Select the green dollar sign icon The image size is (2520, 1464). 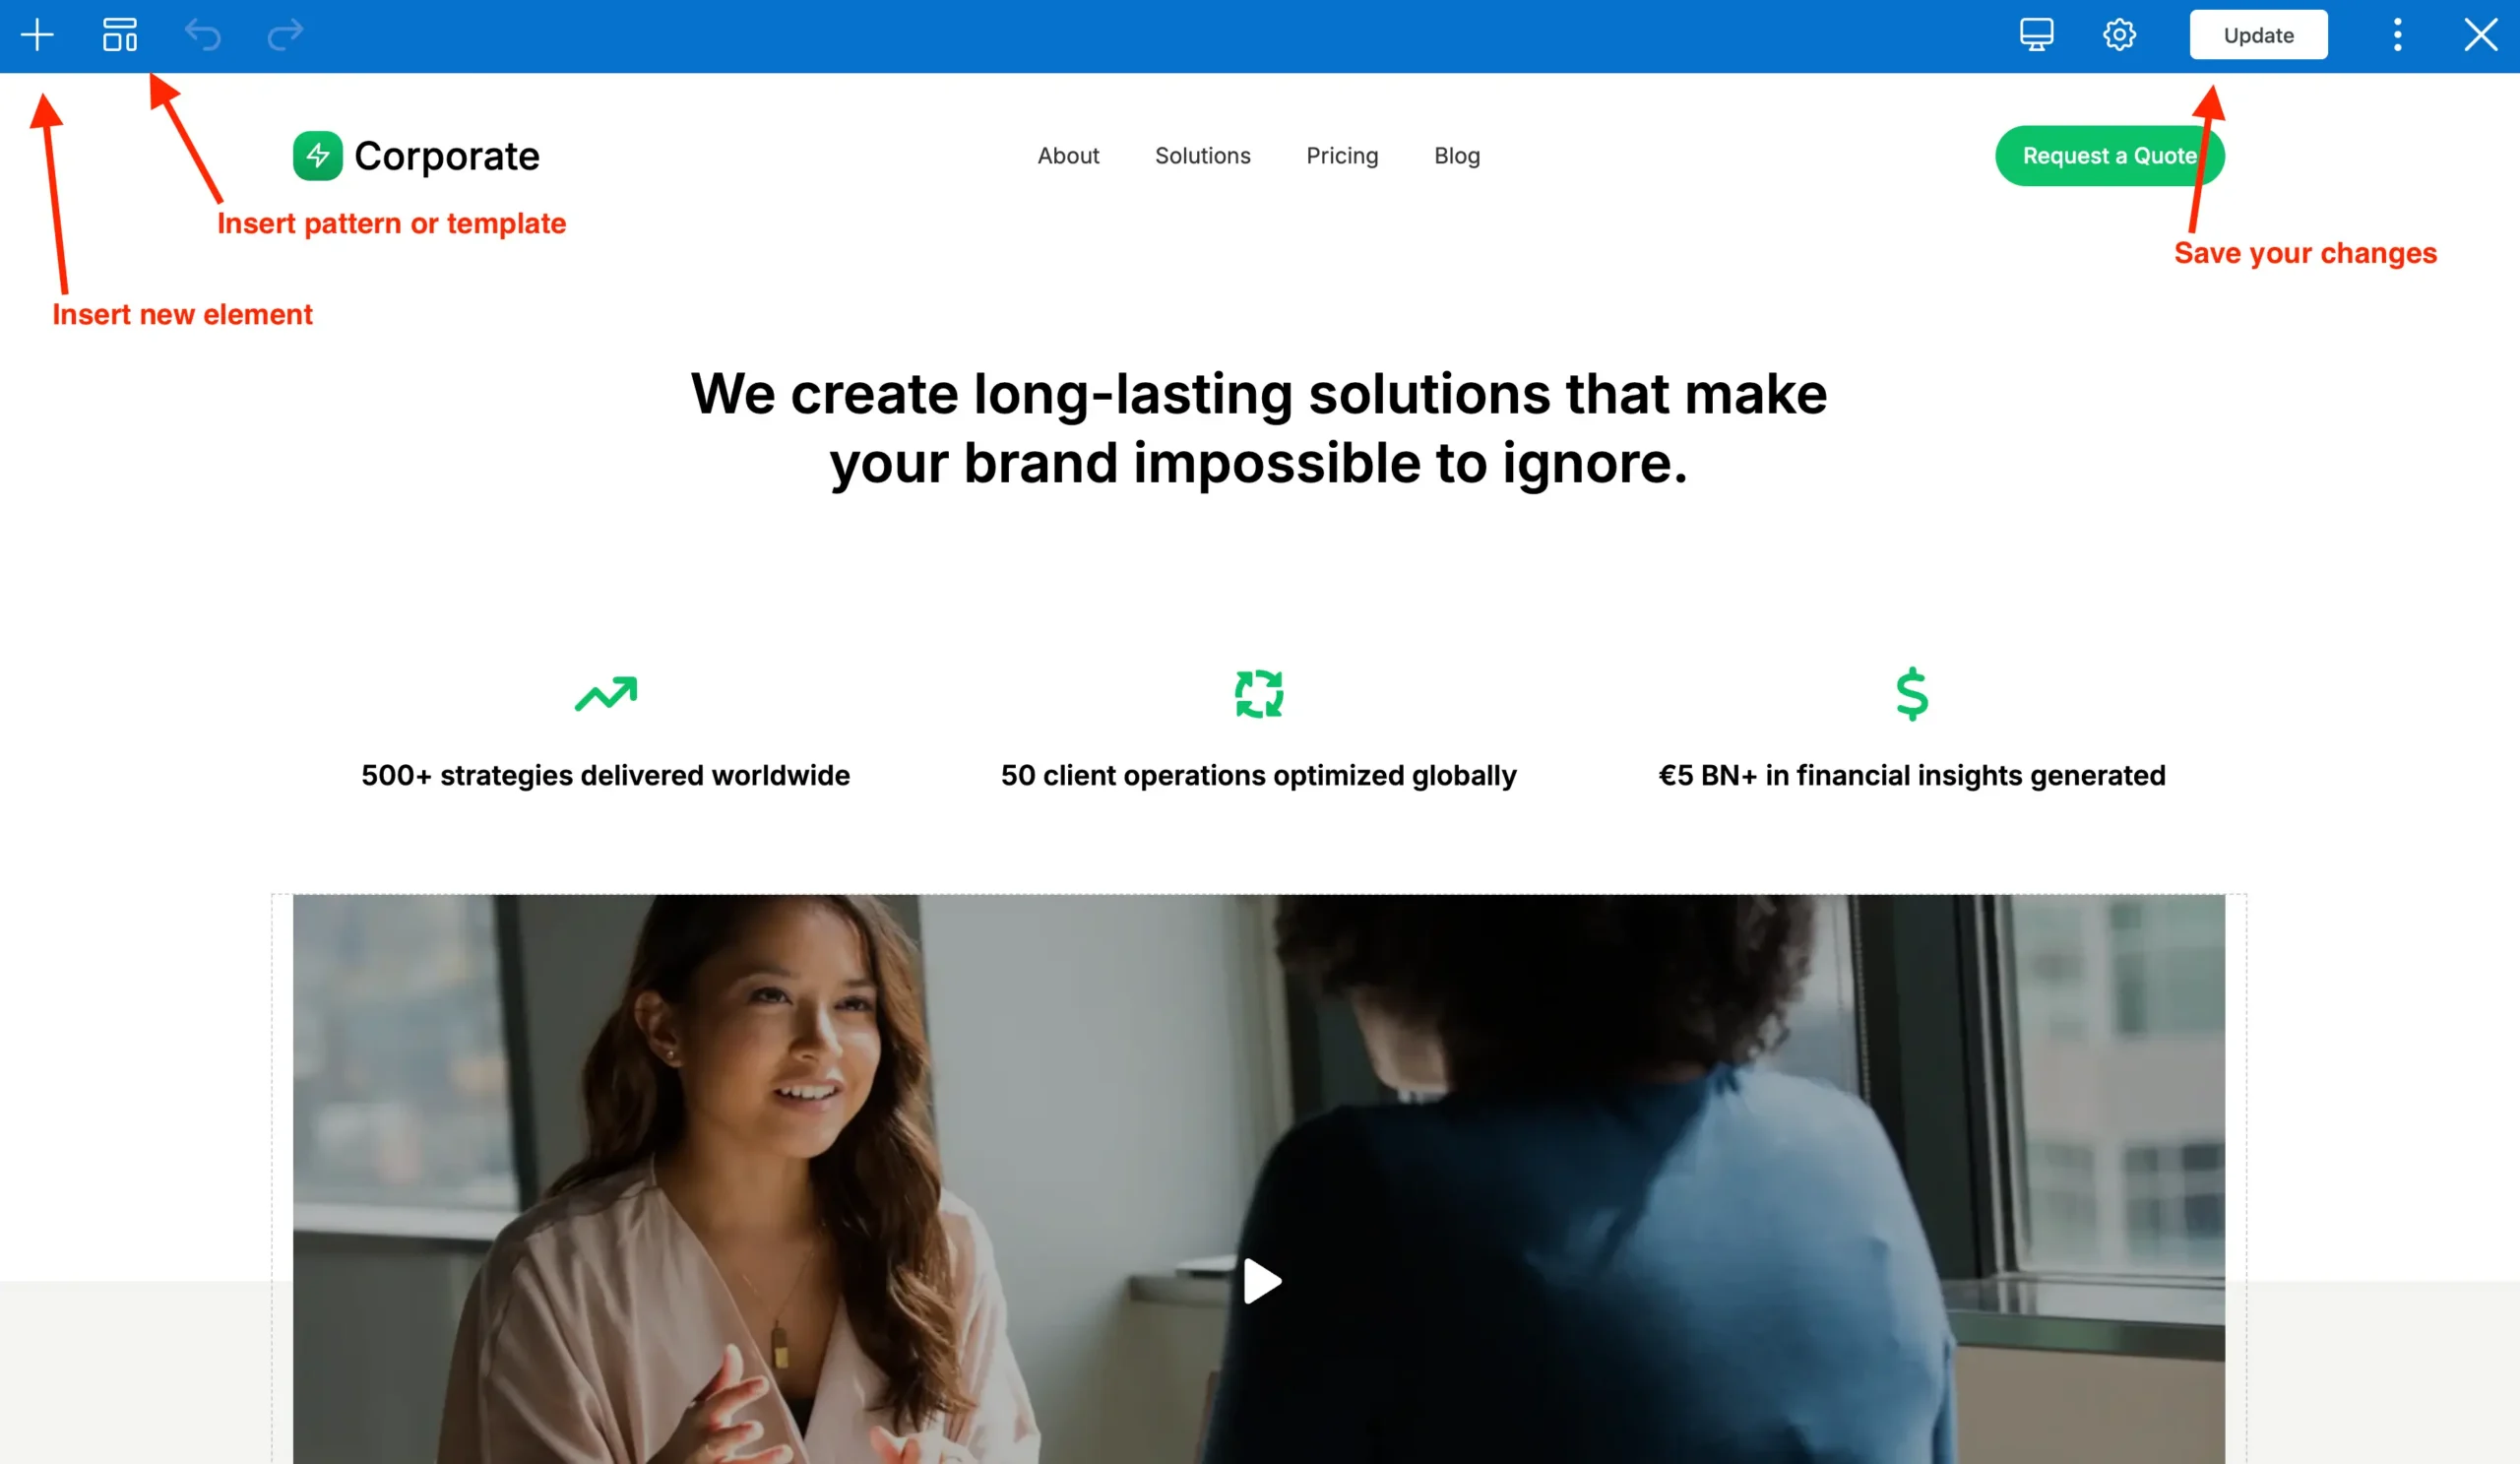[x=1912, y=694]
